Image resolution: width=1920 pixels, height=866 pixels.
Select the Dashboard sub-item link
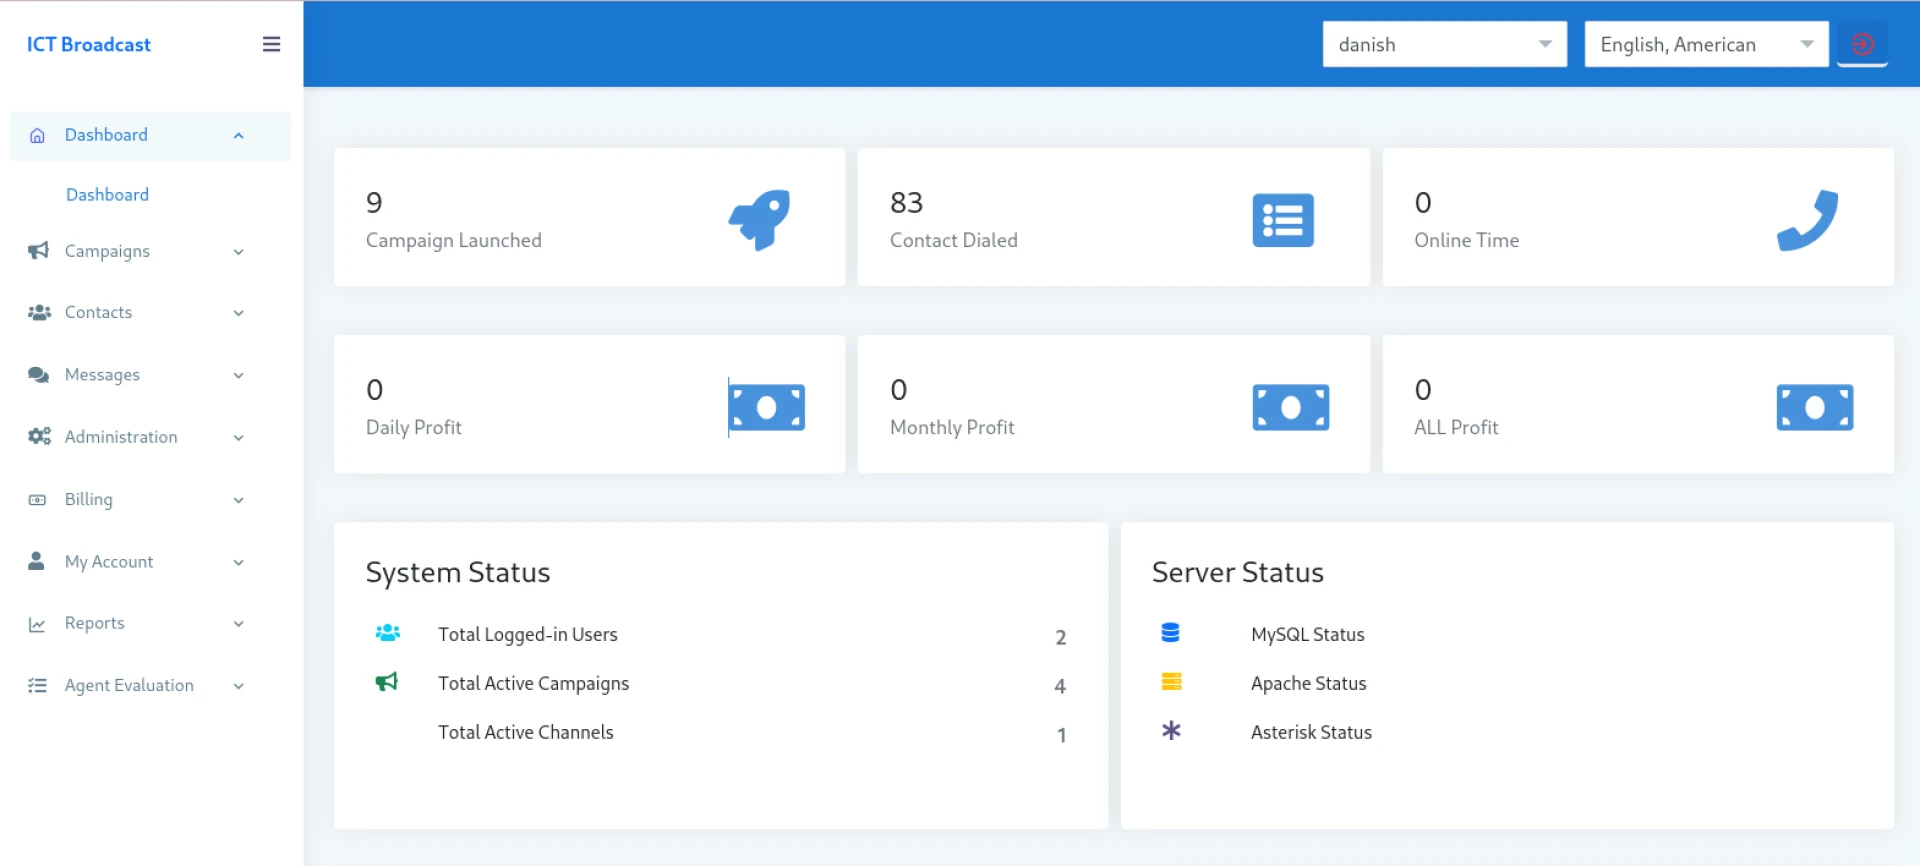107,195
